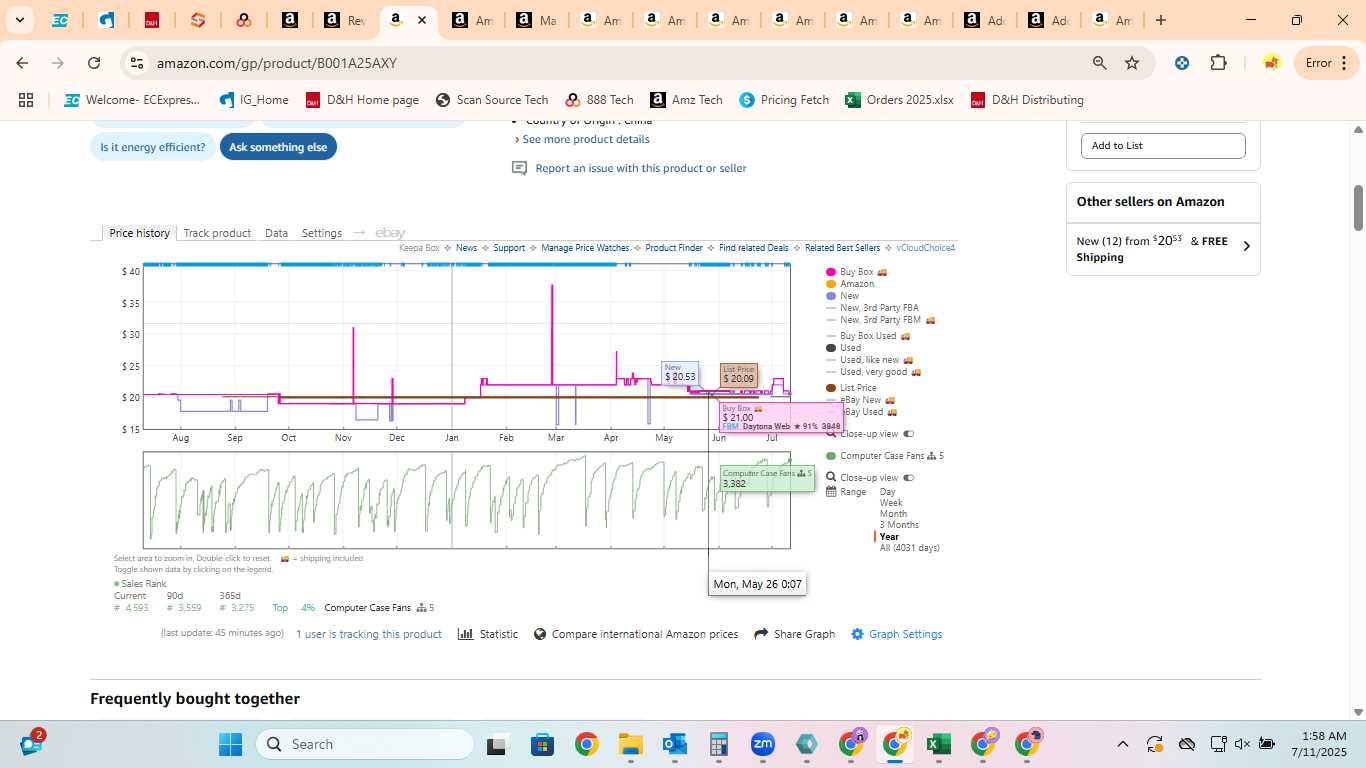The height and width of the screenshot is (768, 1366).
Task: Open the zoom magnifier in address bar
Action: tap(1100, 63)
